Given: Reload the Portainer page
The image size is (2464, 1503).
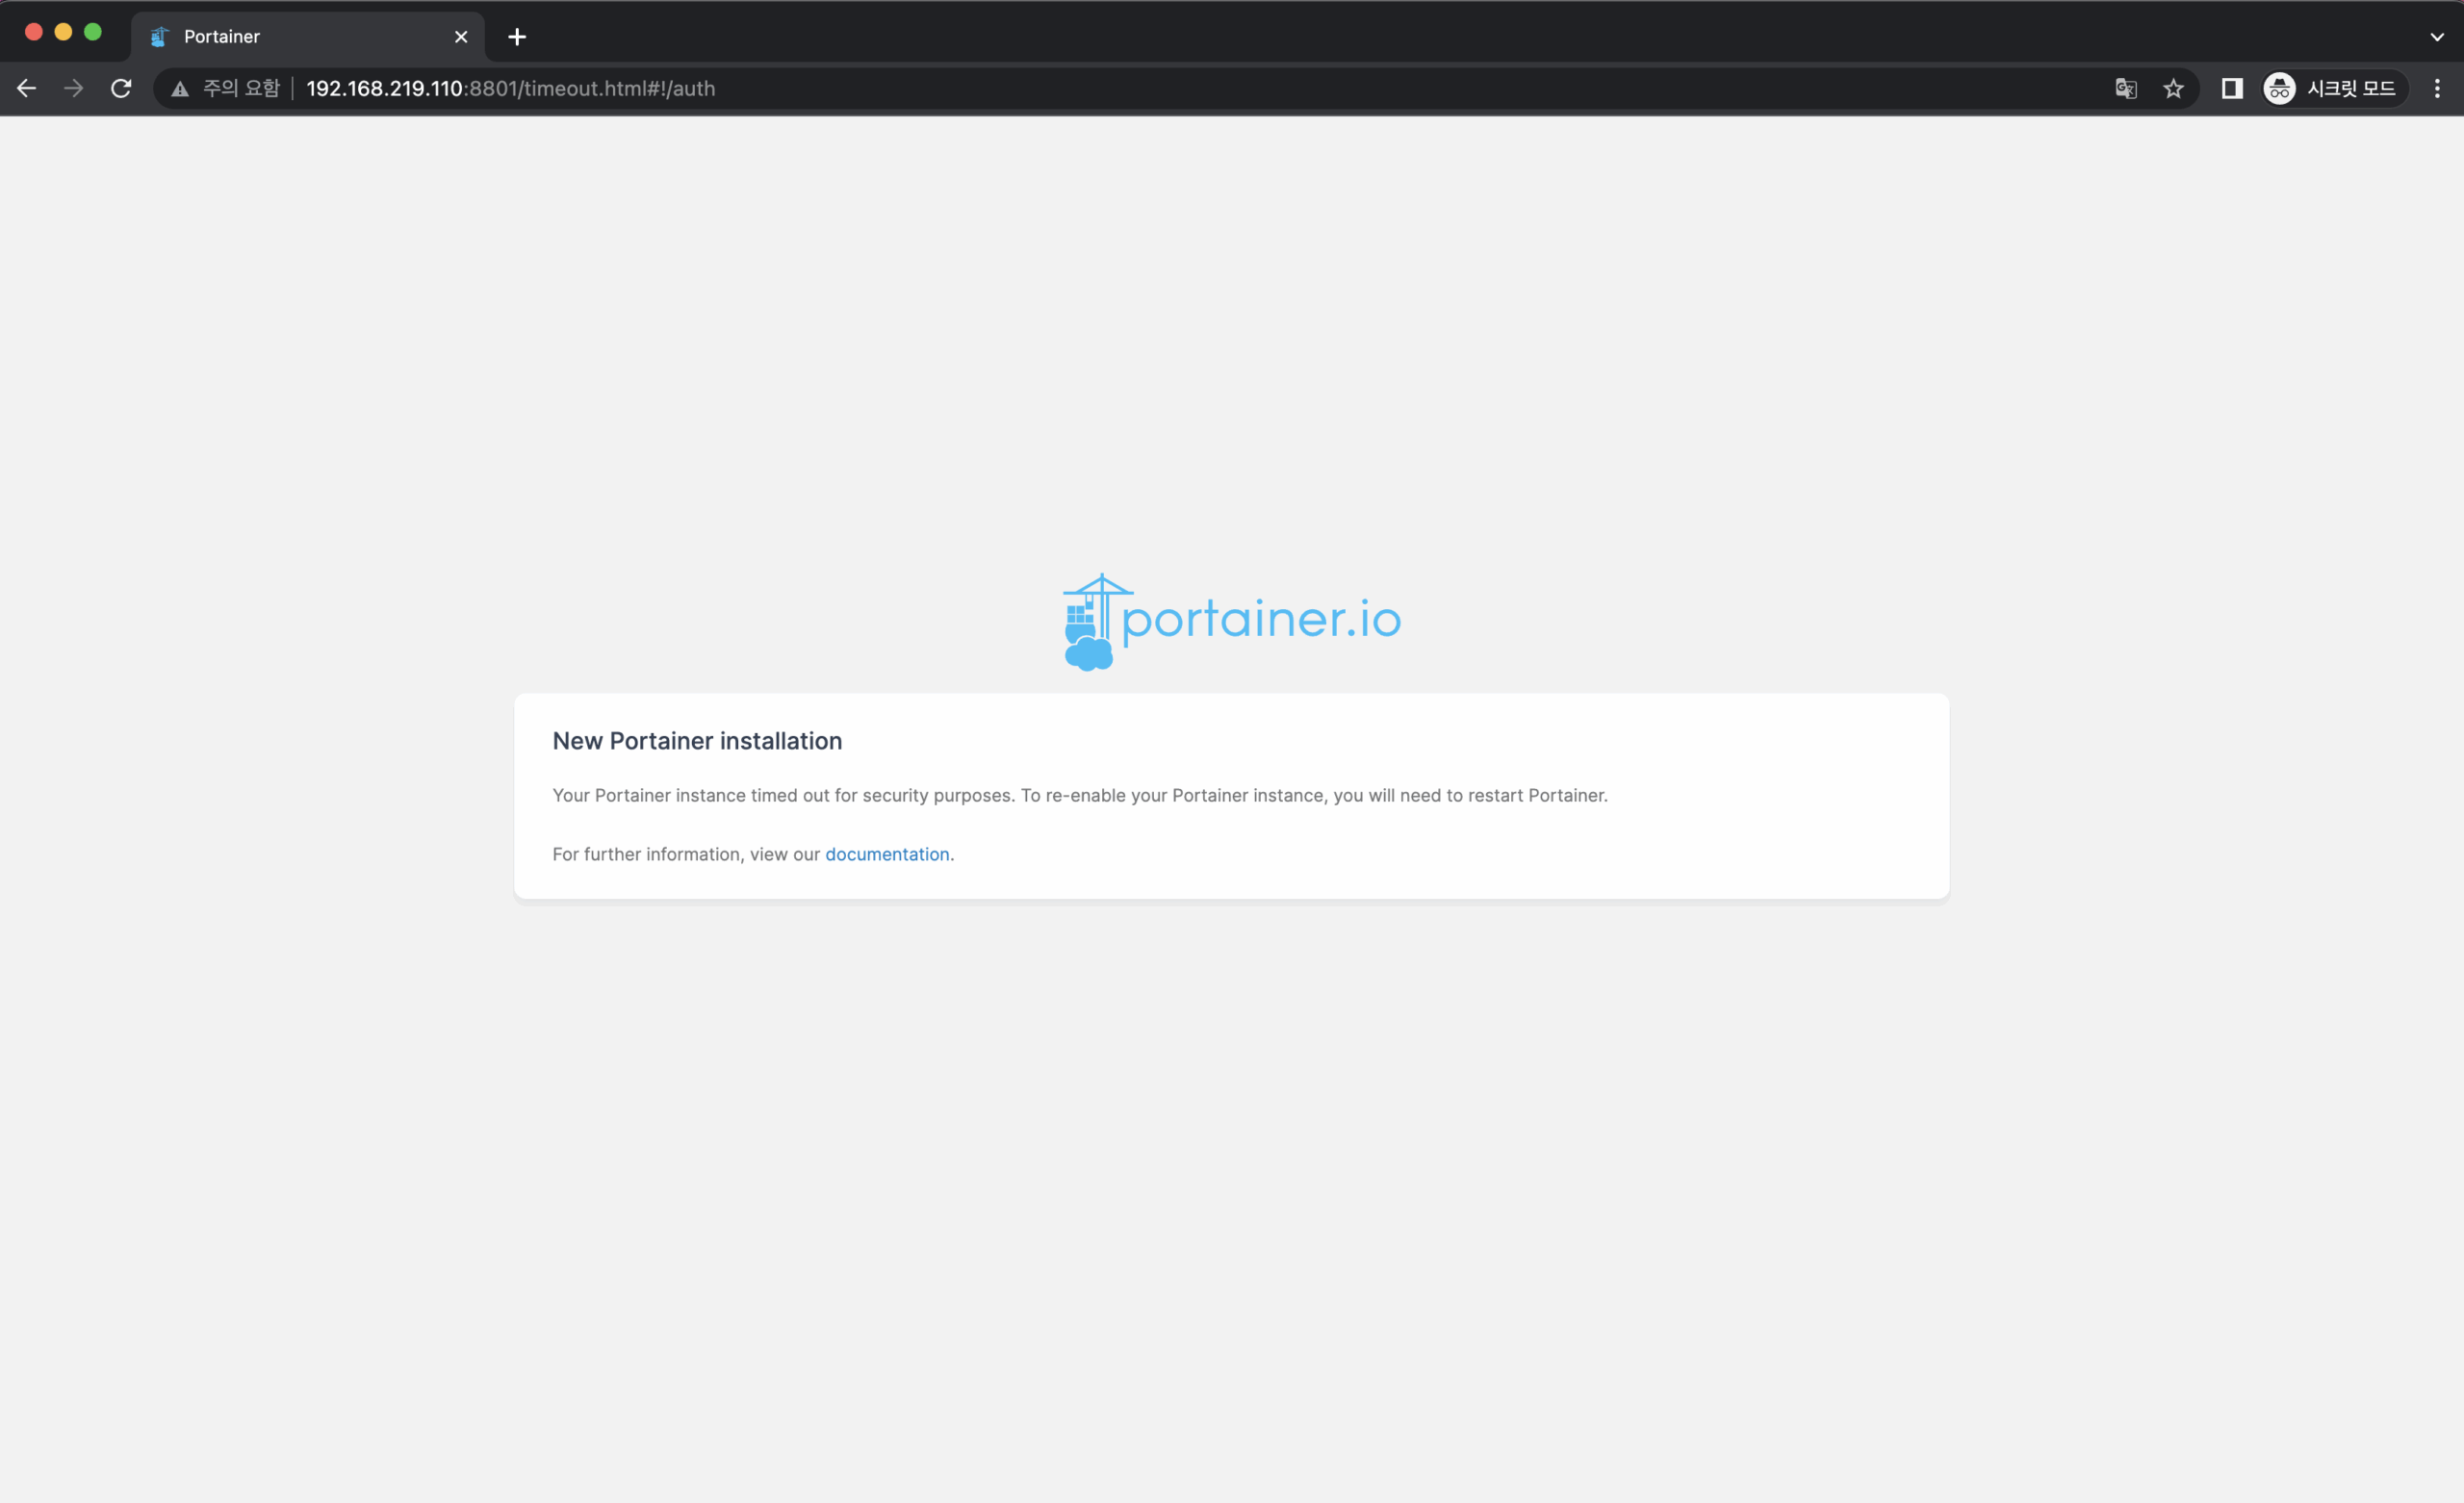Looking at the screenshot, I should tap(121, 88).
